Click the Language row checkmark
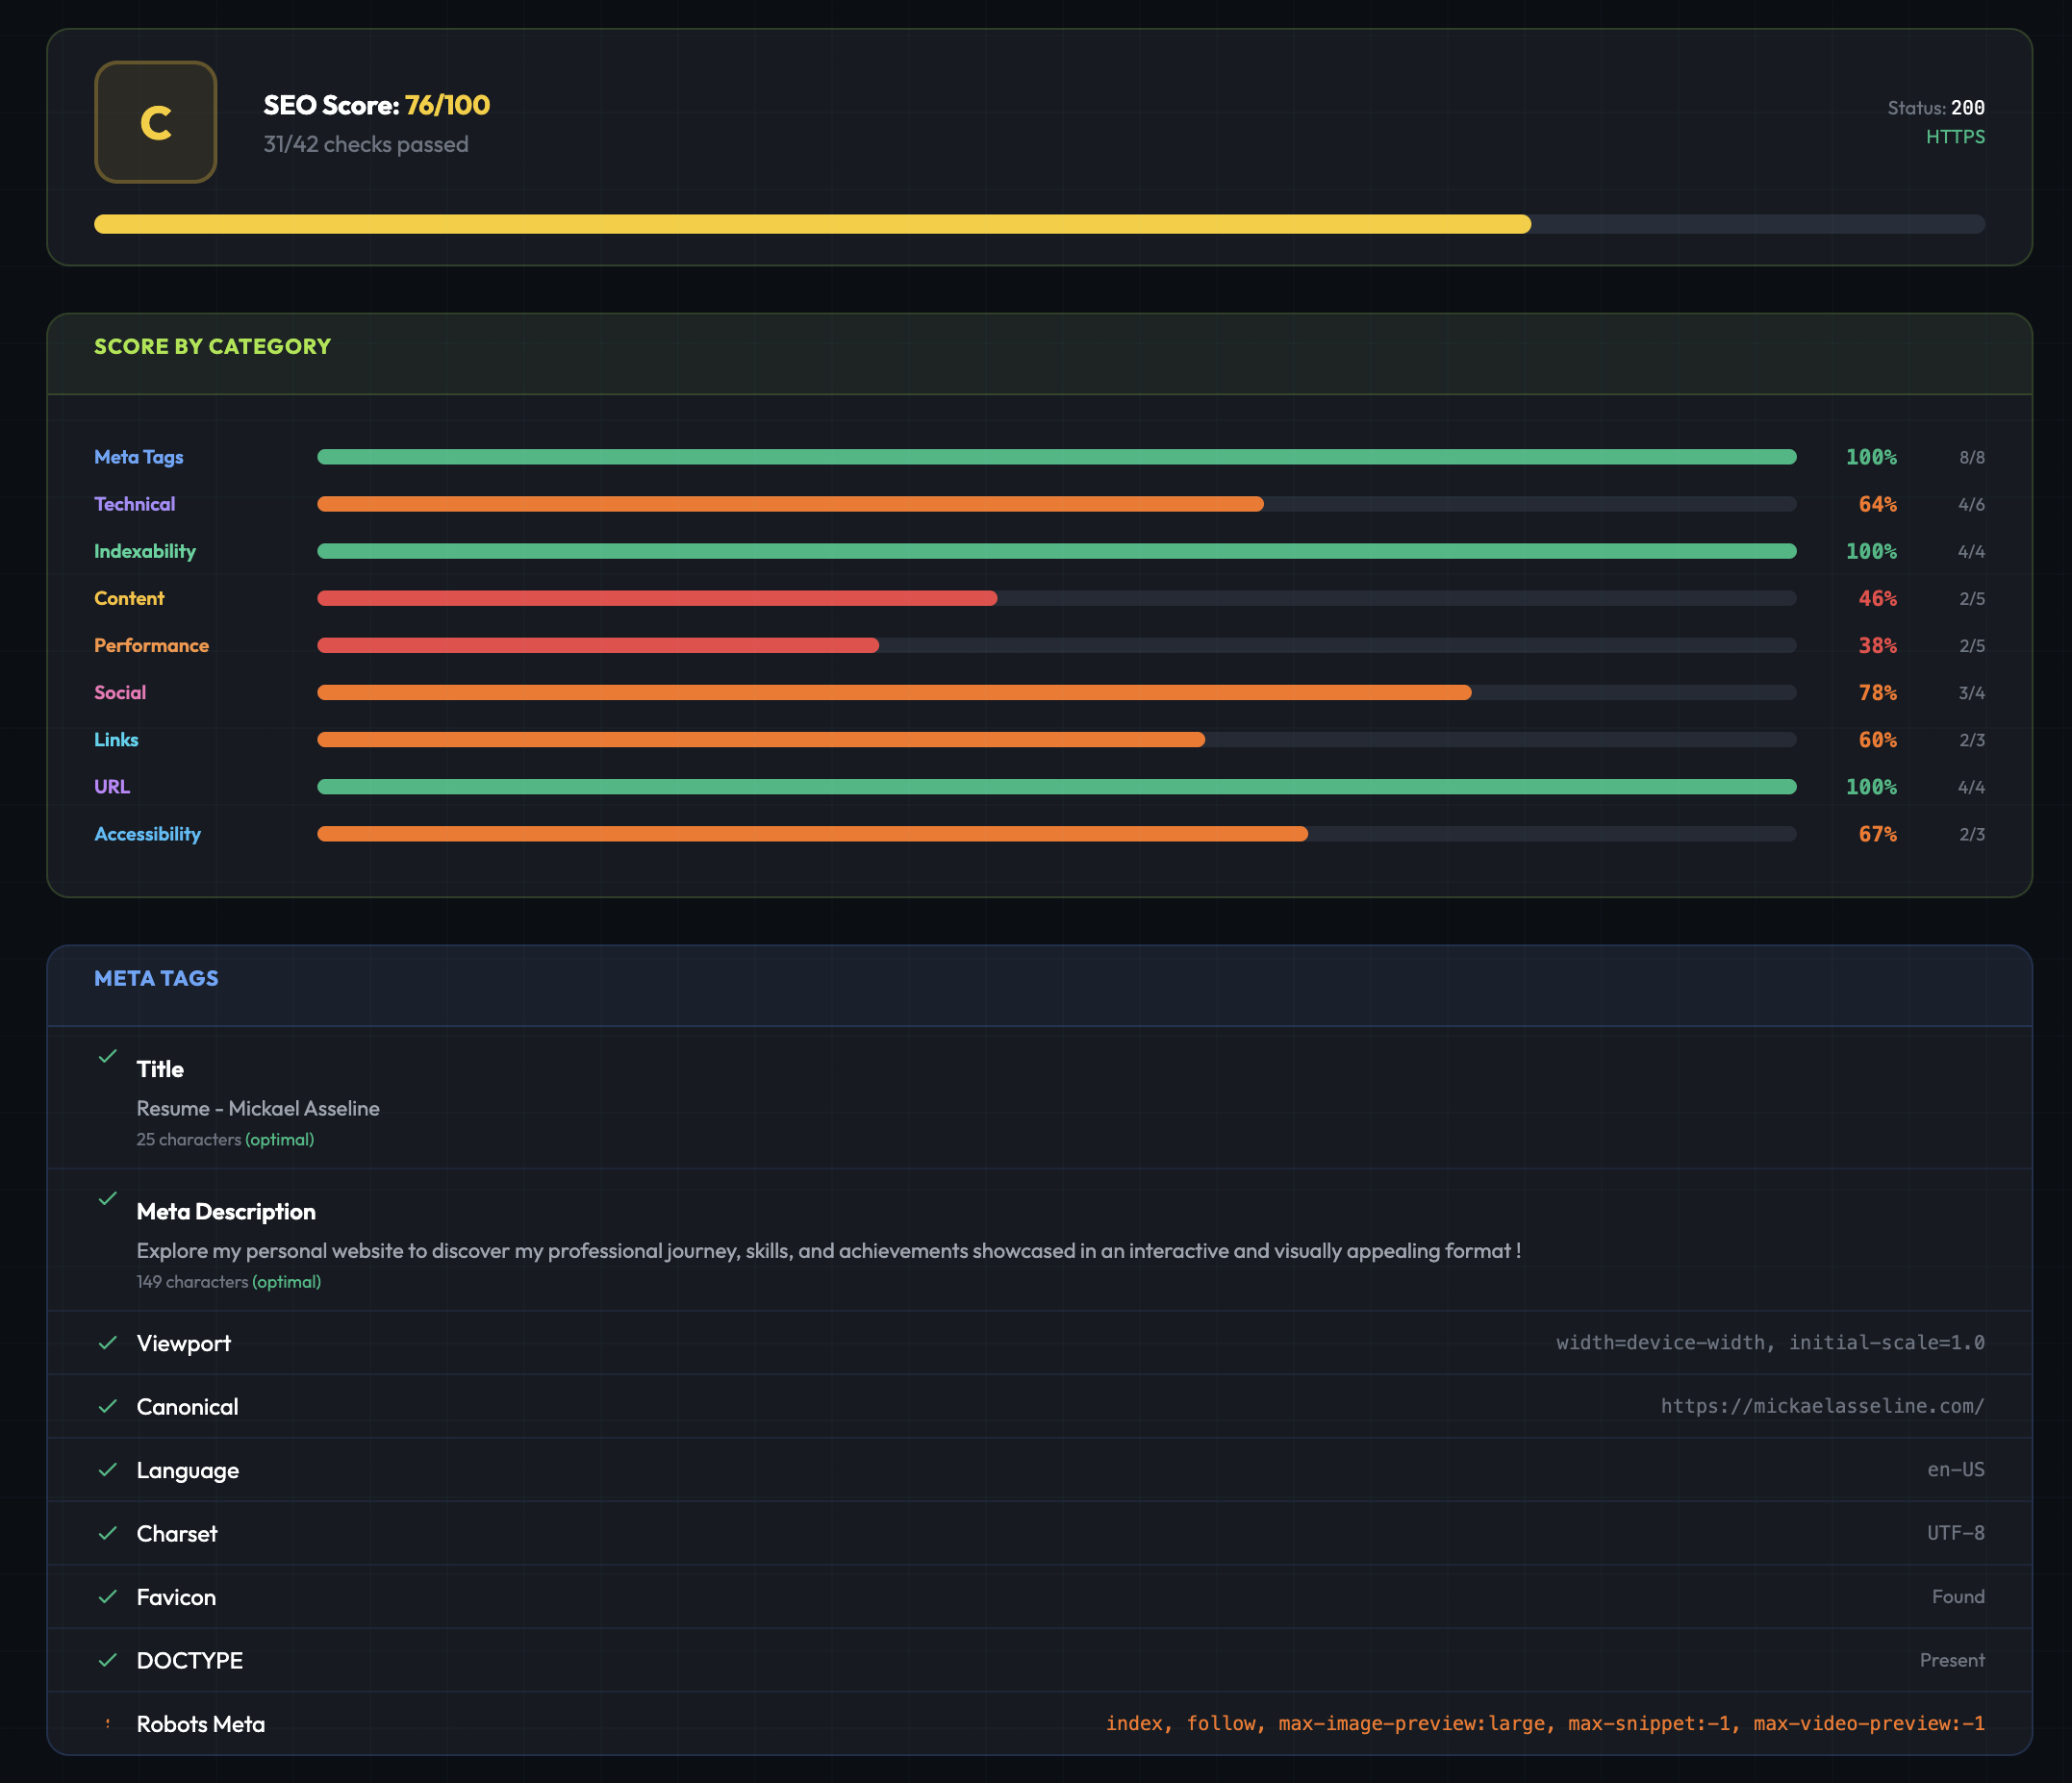This screenshot has width=2072, height=1783. (108, 1470)
